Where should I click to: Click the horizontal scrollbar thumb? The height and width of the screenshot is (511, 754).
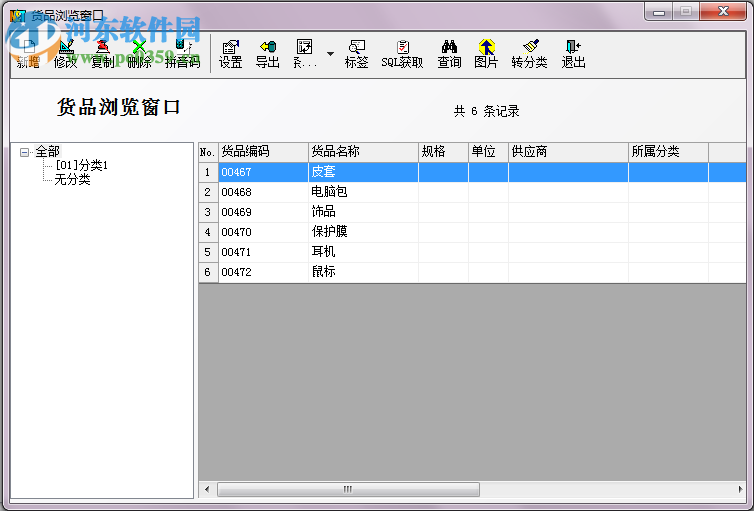348,489
